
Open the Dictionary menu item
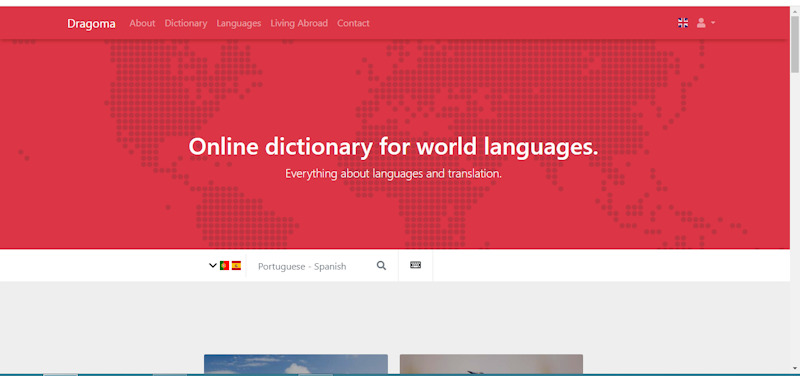(x=186, y=23)
